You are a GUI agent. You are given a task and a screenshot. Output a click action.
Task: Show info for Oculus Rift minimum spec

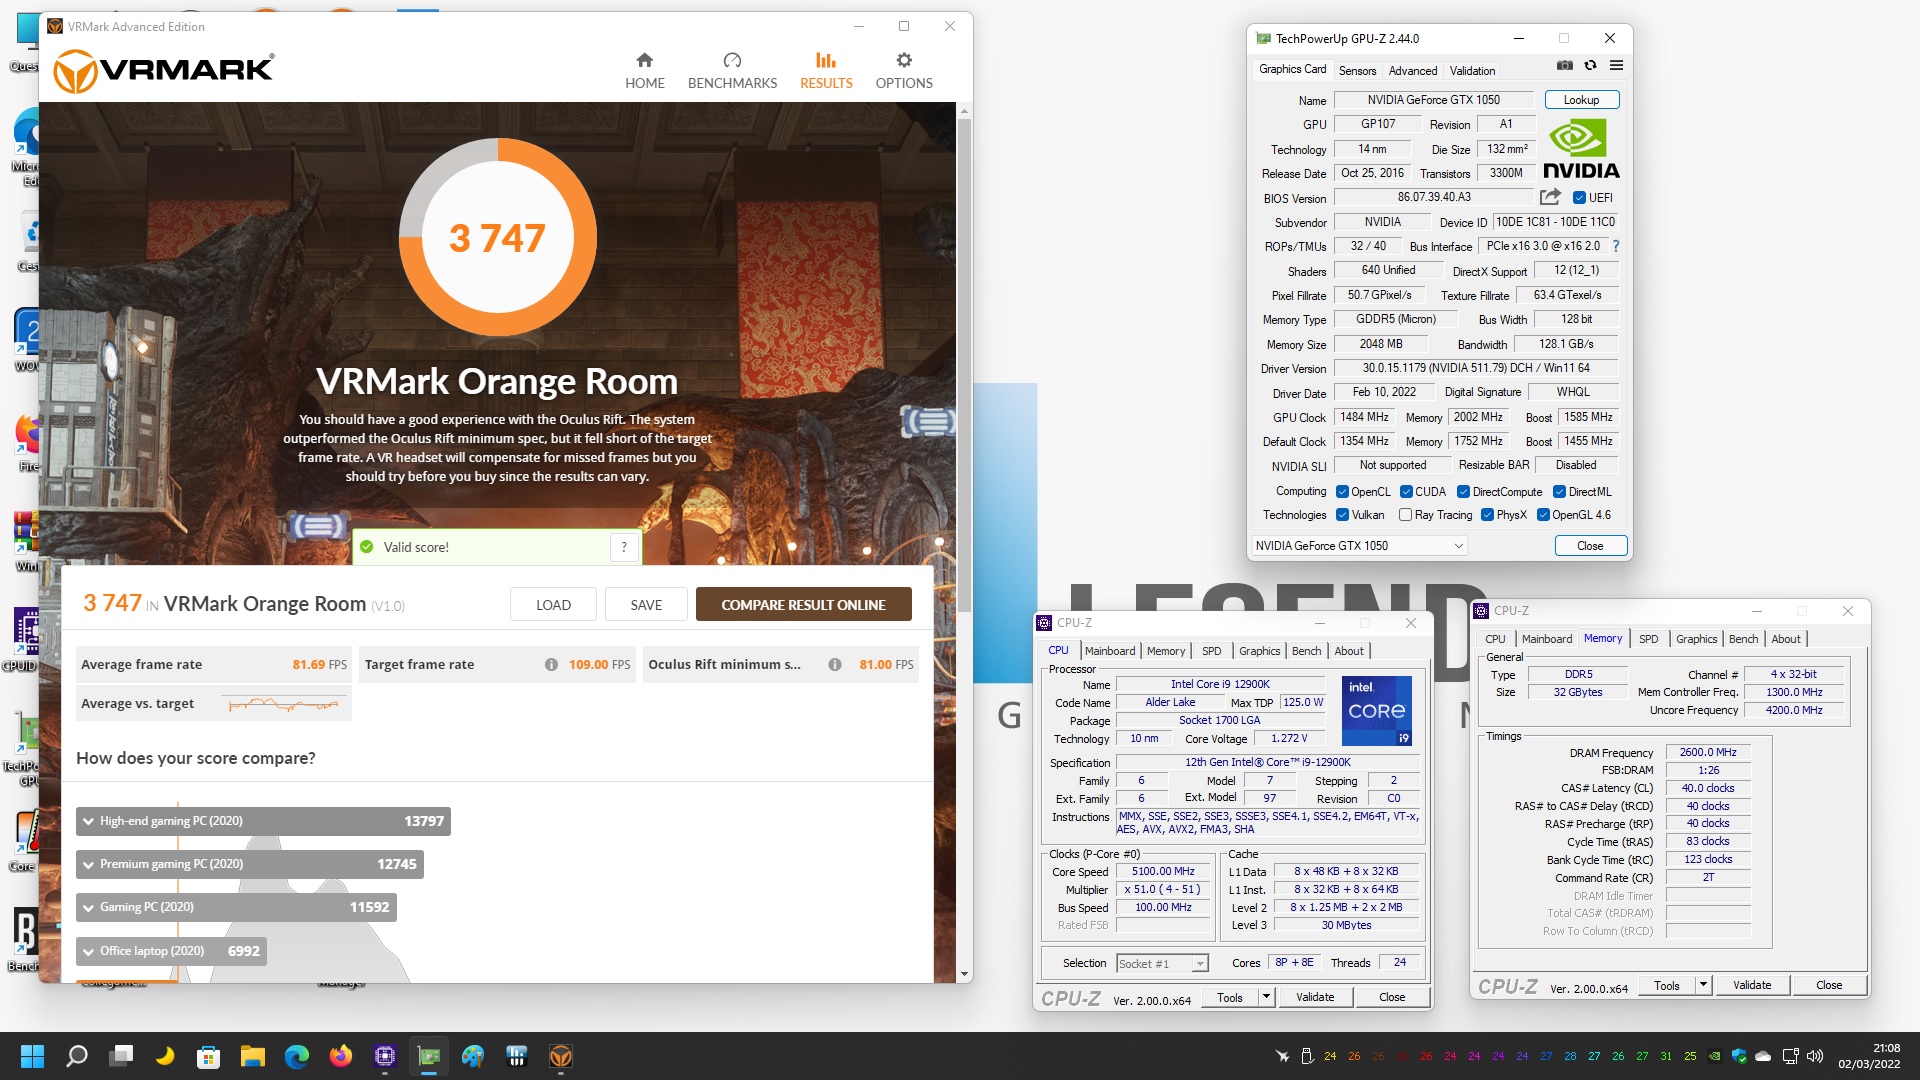835,665
